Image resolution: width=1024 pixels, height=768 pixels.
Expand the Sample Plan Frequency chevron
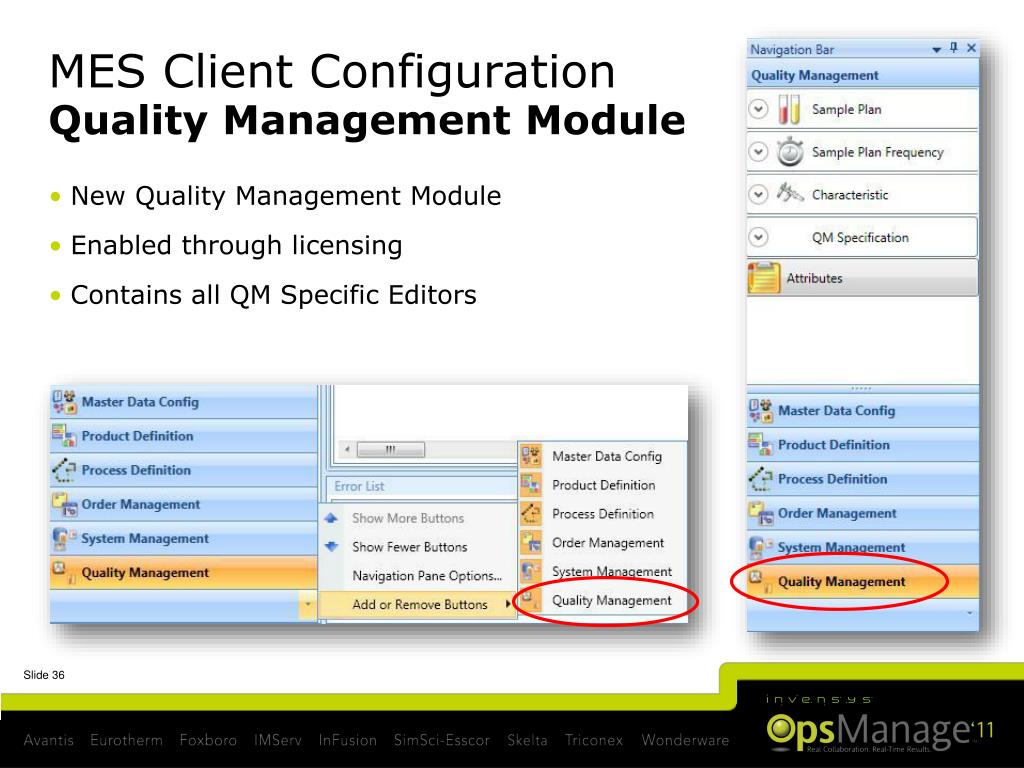pos(758,152)
